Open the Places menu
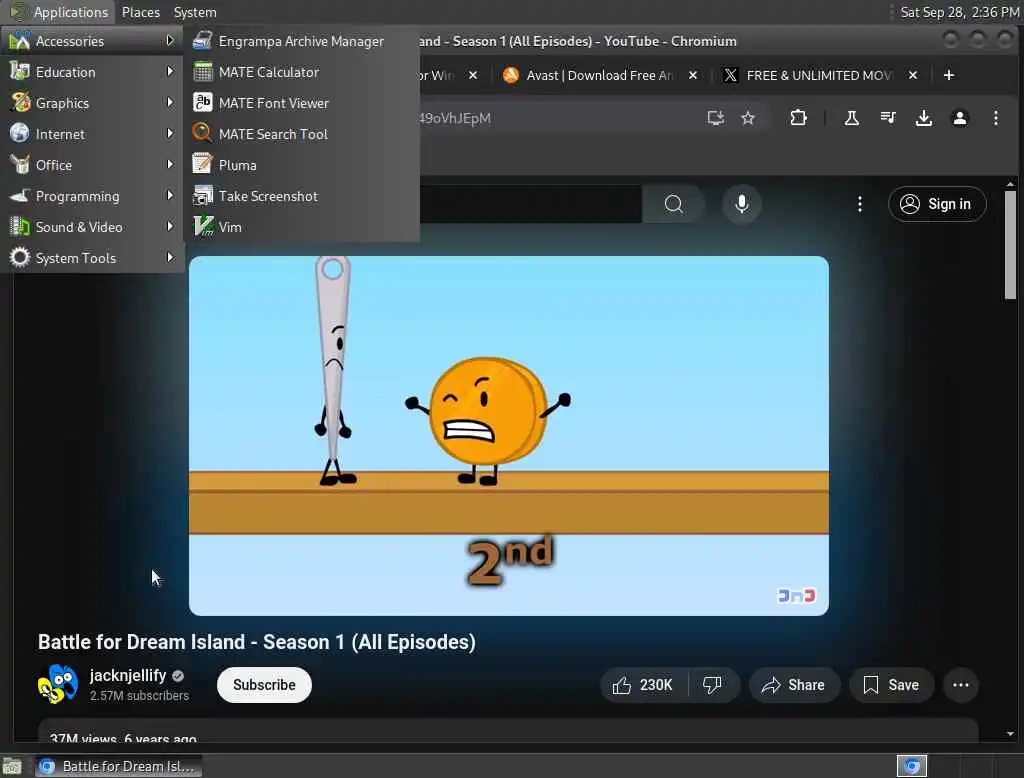This screenshot has height=778, width=1024. [140, 12]
